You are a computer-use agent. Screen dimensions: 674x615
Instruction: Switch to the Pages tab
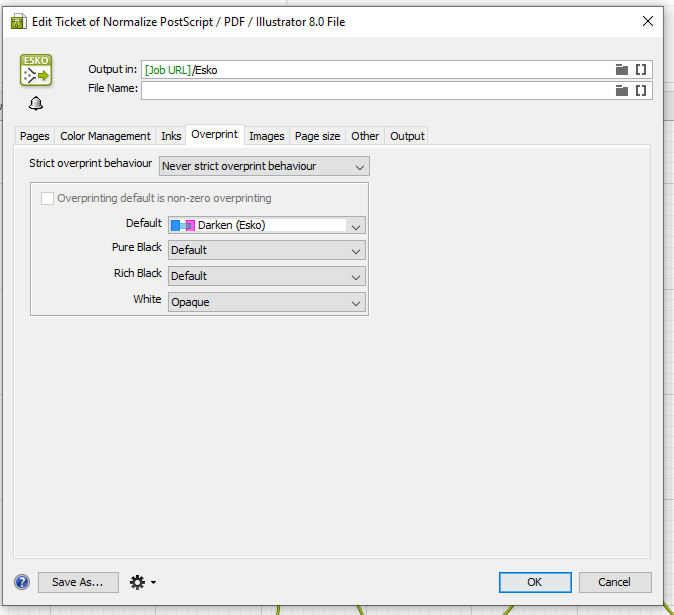[35, 136]
